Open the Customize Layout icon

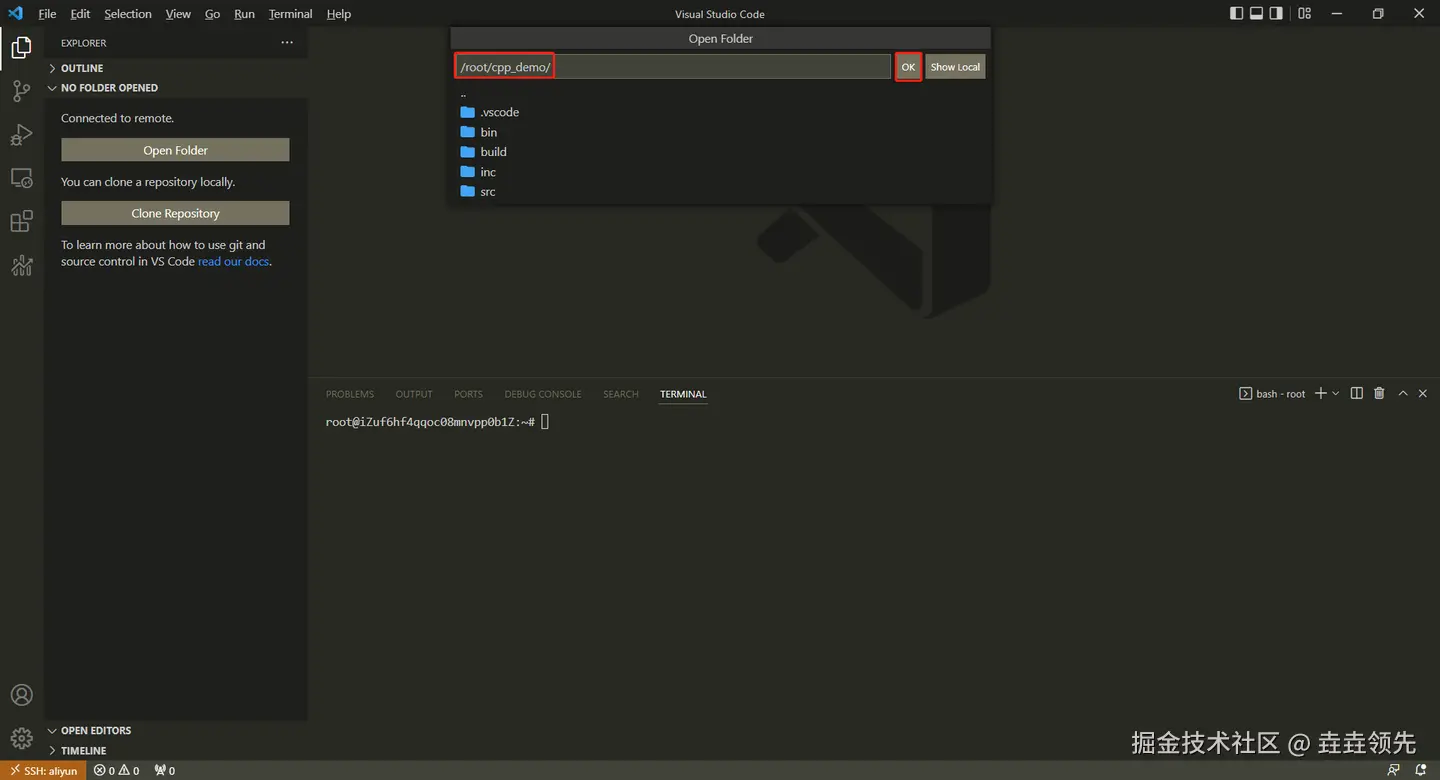point(1304,14)
